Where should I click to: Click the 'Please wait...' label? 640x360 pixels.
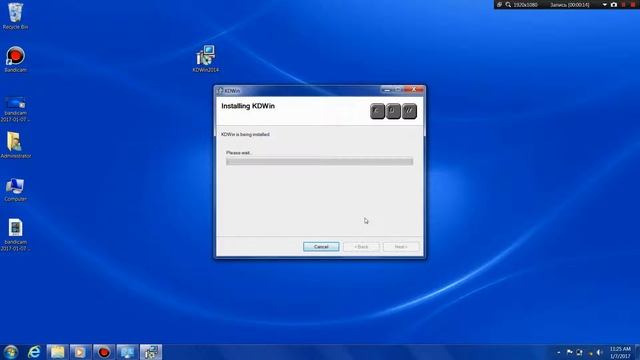(239, 153)
